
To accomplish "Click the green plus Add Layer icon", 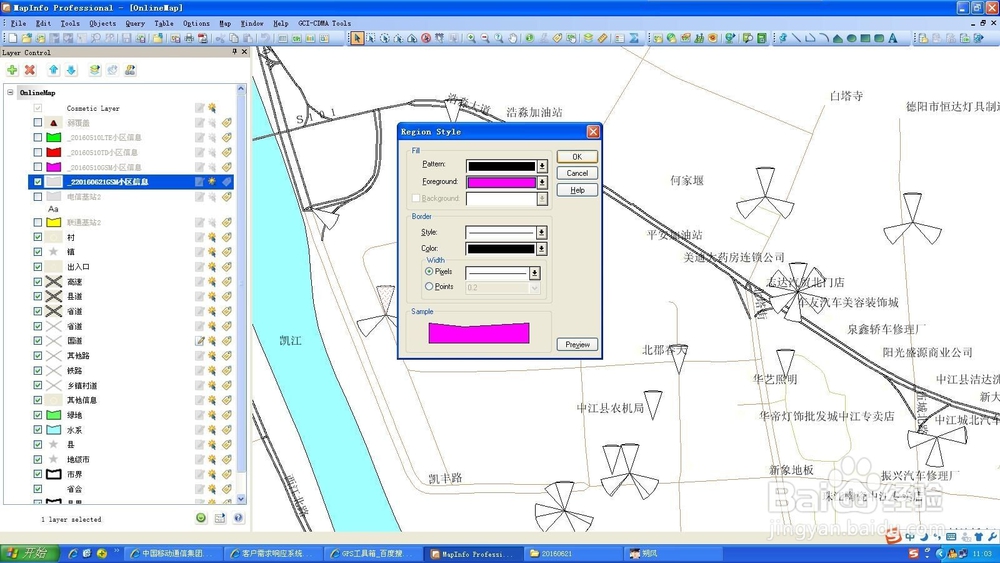I will tap(12, 70).
